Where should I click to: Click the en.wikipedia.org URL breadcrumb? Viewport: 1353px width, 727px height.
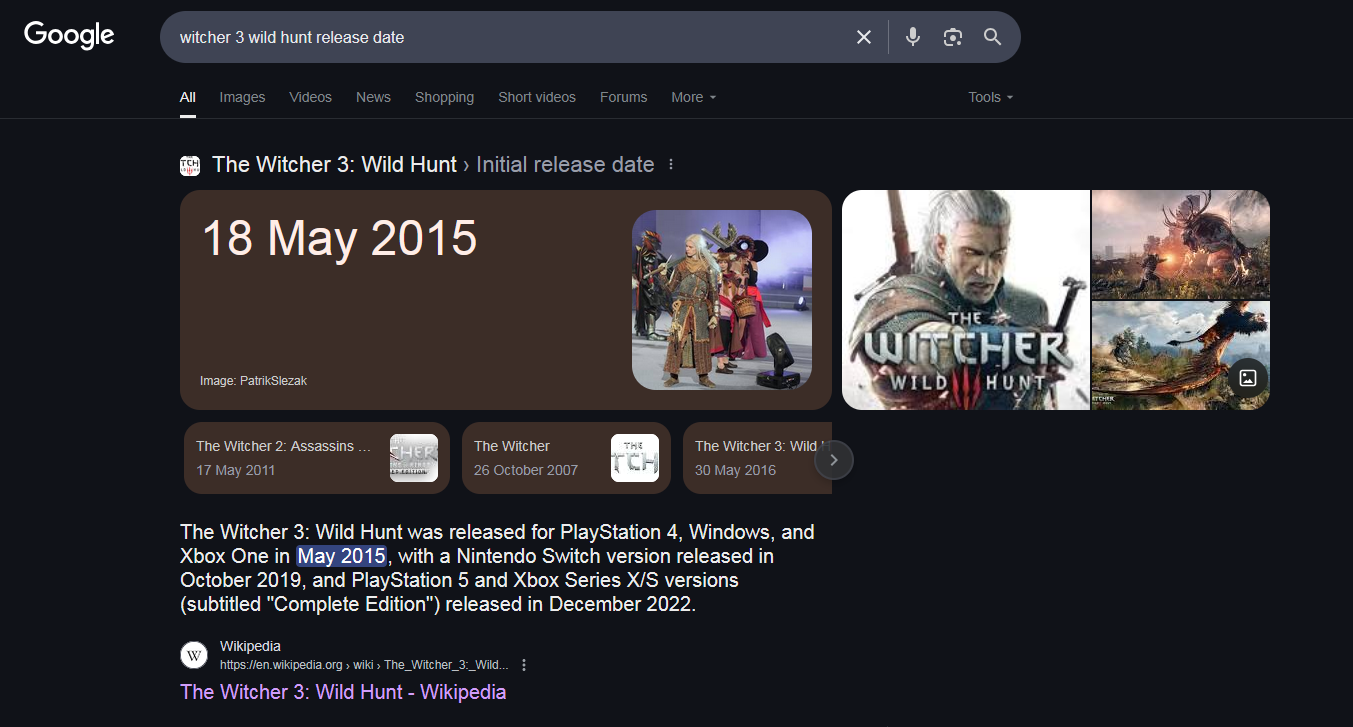pos(364,665)
